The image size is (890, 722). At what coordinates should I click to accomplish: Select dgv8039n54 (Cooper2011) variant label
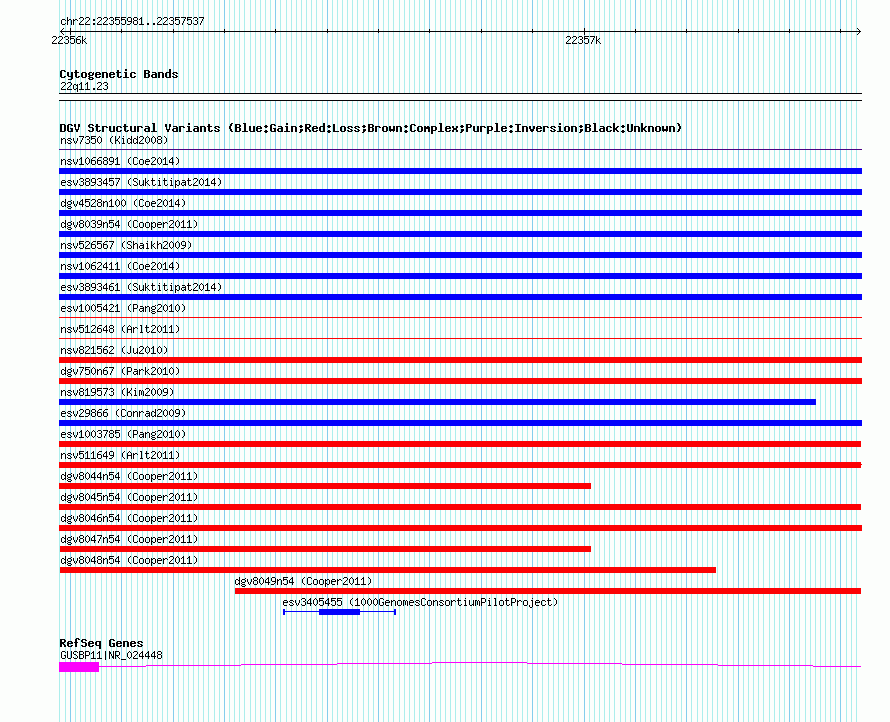pyautogui.click(x=129, y=224)
